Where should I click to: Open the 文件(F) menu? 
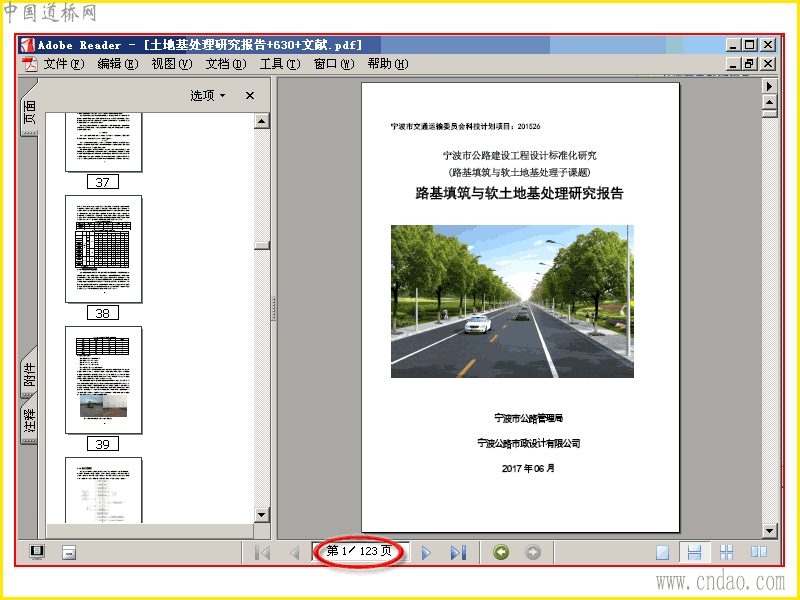pyautogui.click(x=64, y=64)
